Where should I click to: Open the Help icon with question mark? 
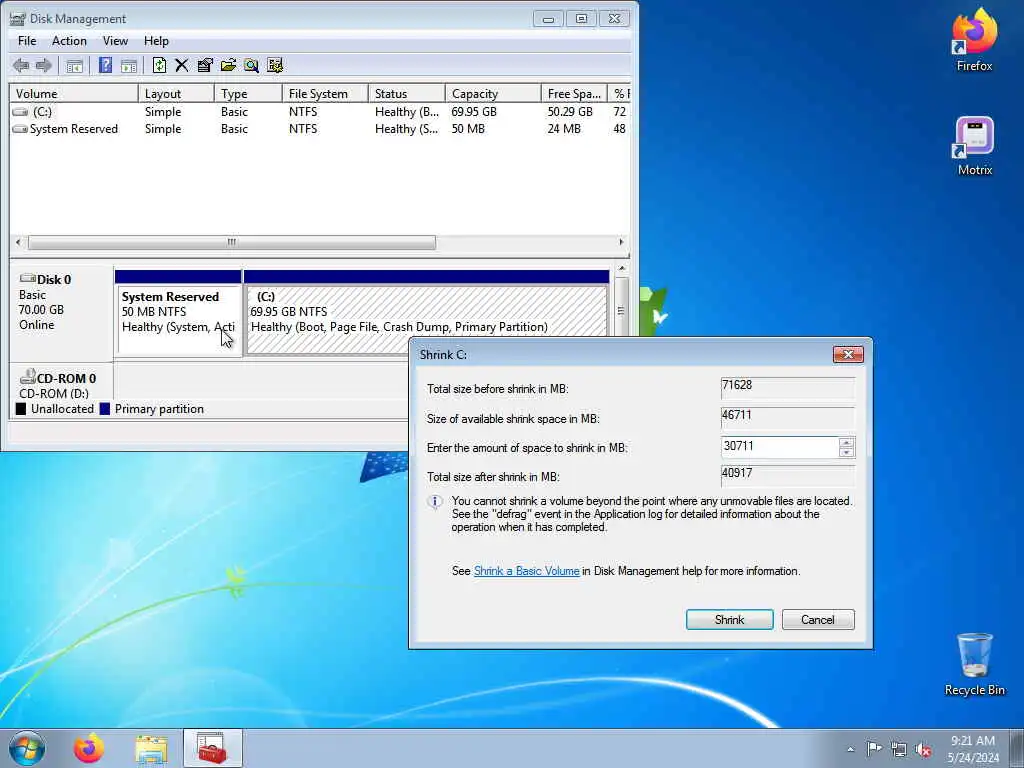(x=105, y=65)
